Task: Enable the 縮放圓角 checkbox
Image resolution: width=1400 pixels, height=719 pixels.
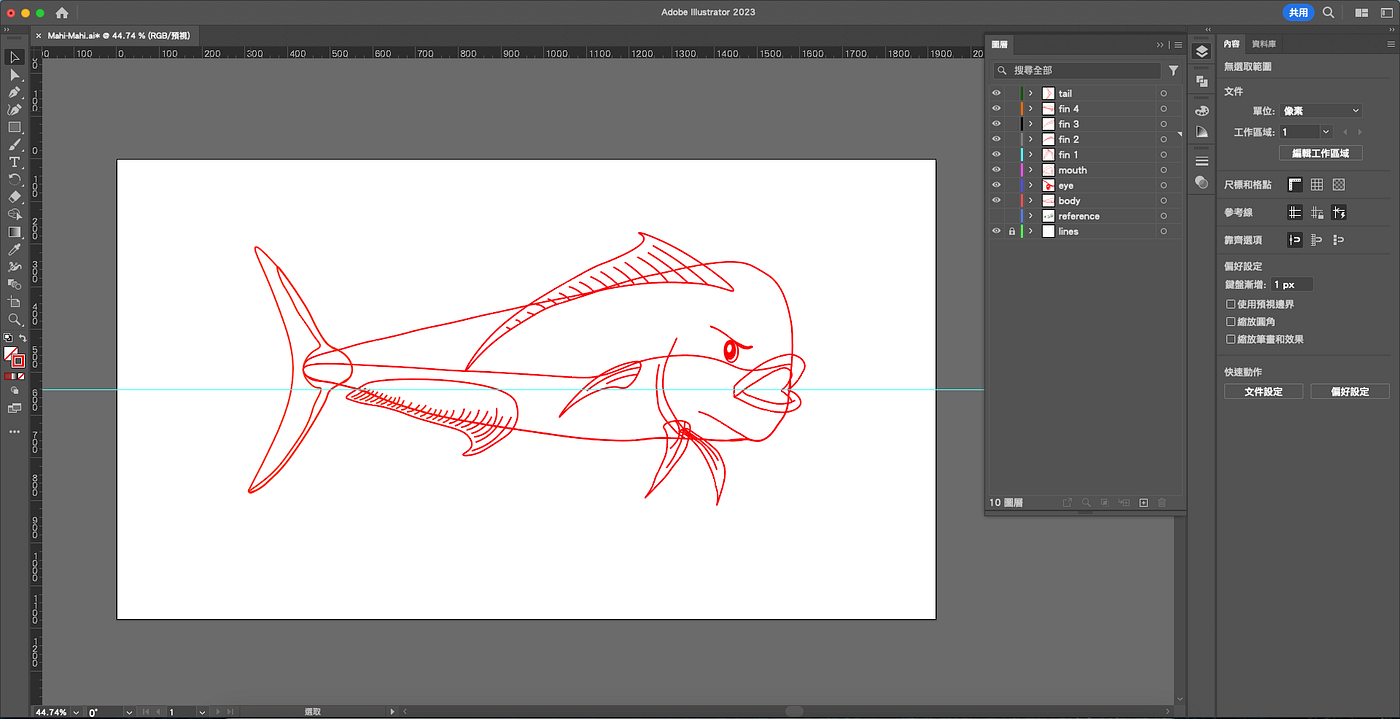Action: point(1231,322)
